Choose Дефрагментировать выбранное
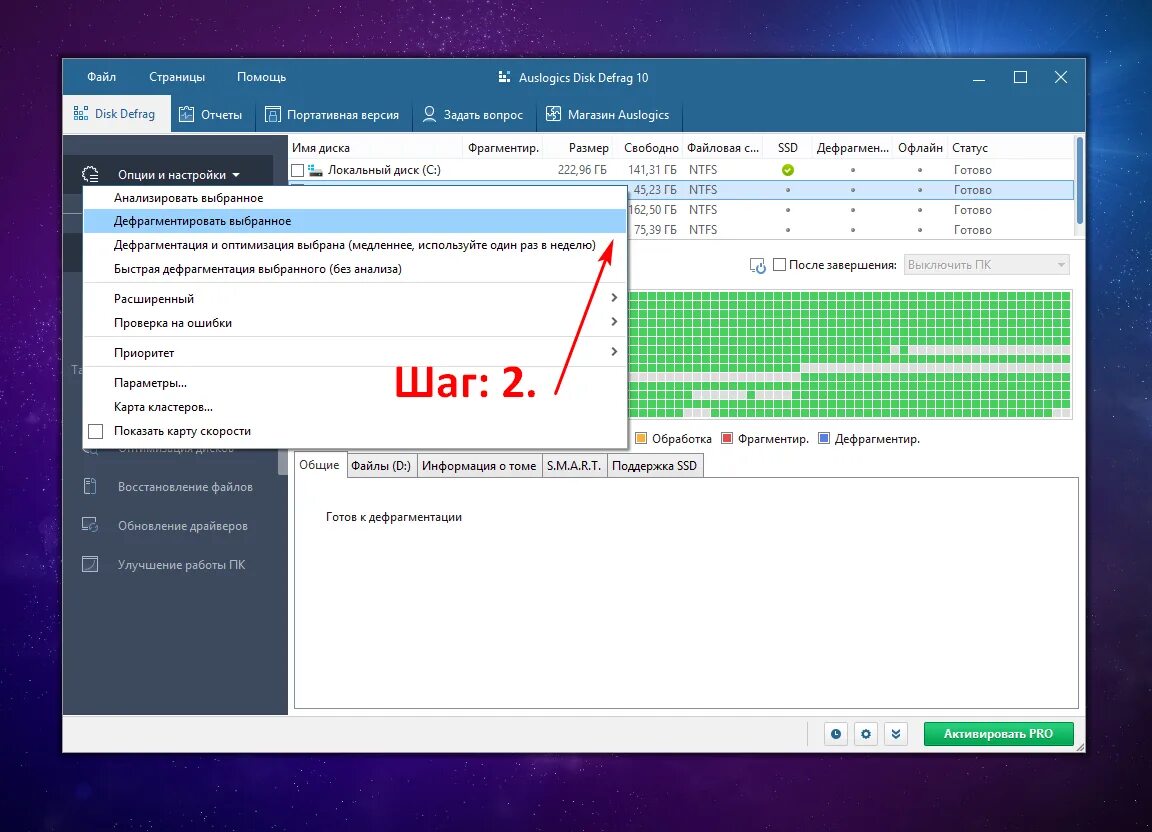This screenshot has height=832, width=1152. coord(355,221)
